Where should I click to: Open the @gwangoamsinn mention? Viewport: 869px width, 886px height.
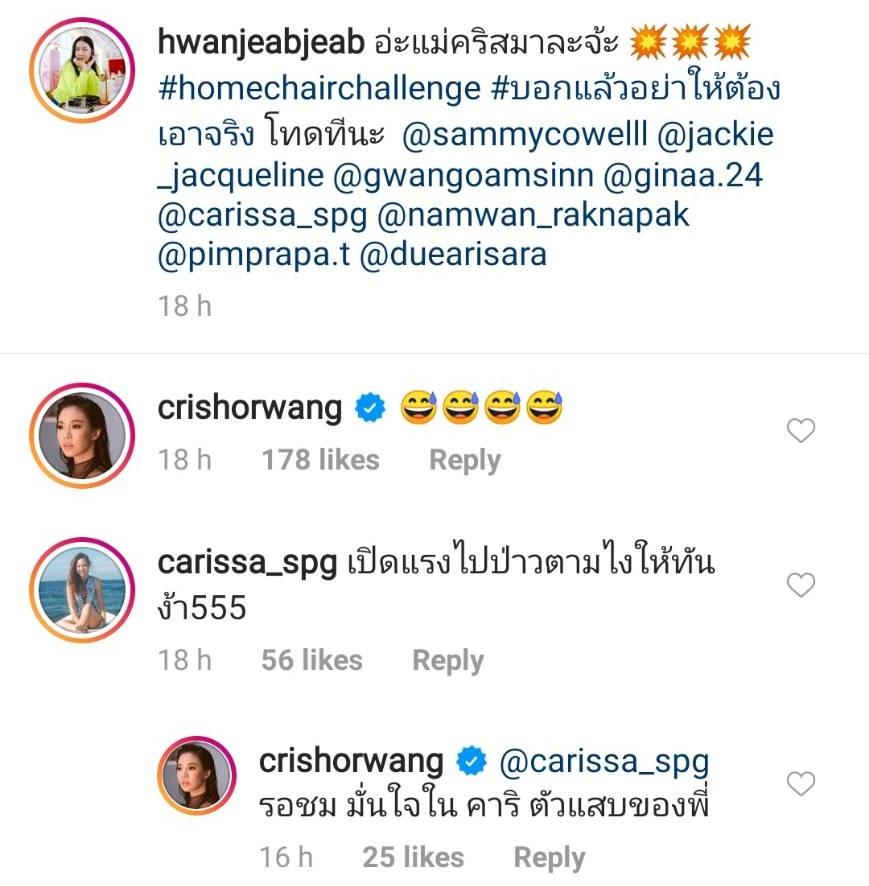click(463, 175)
